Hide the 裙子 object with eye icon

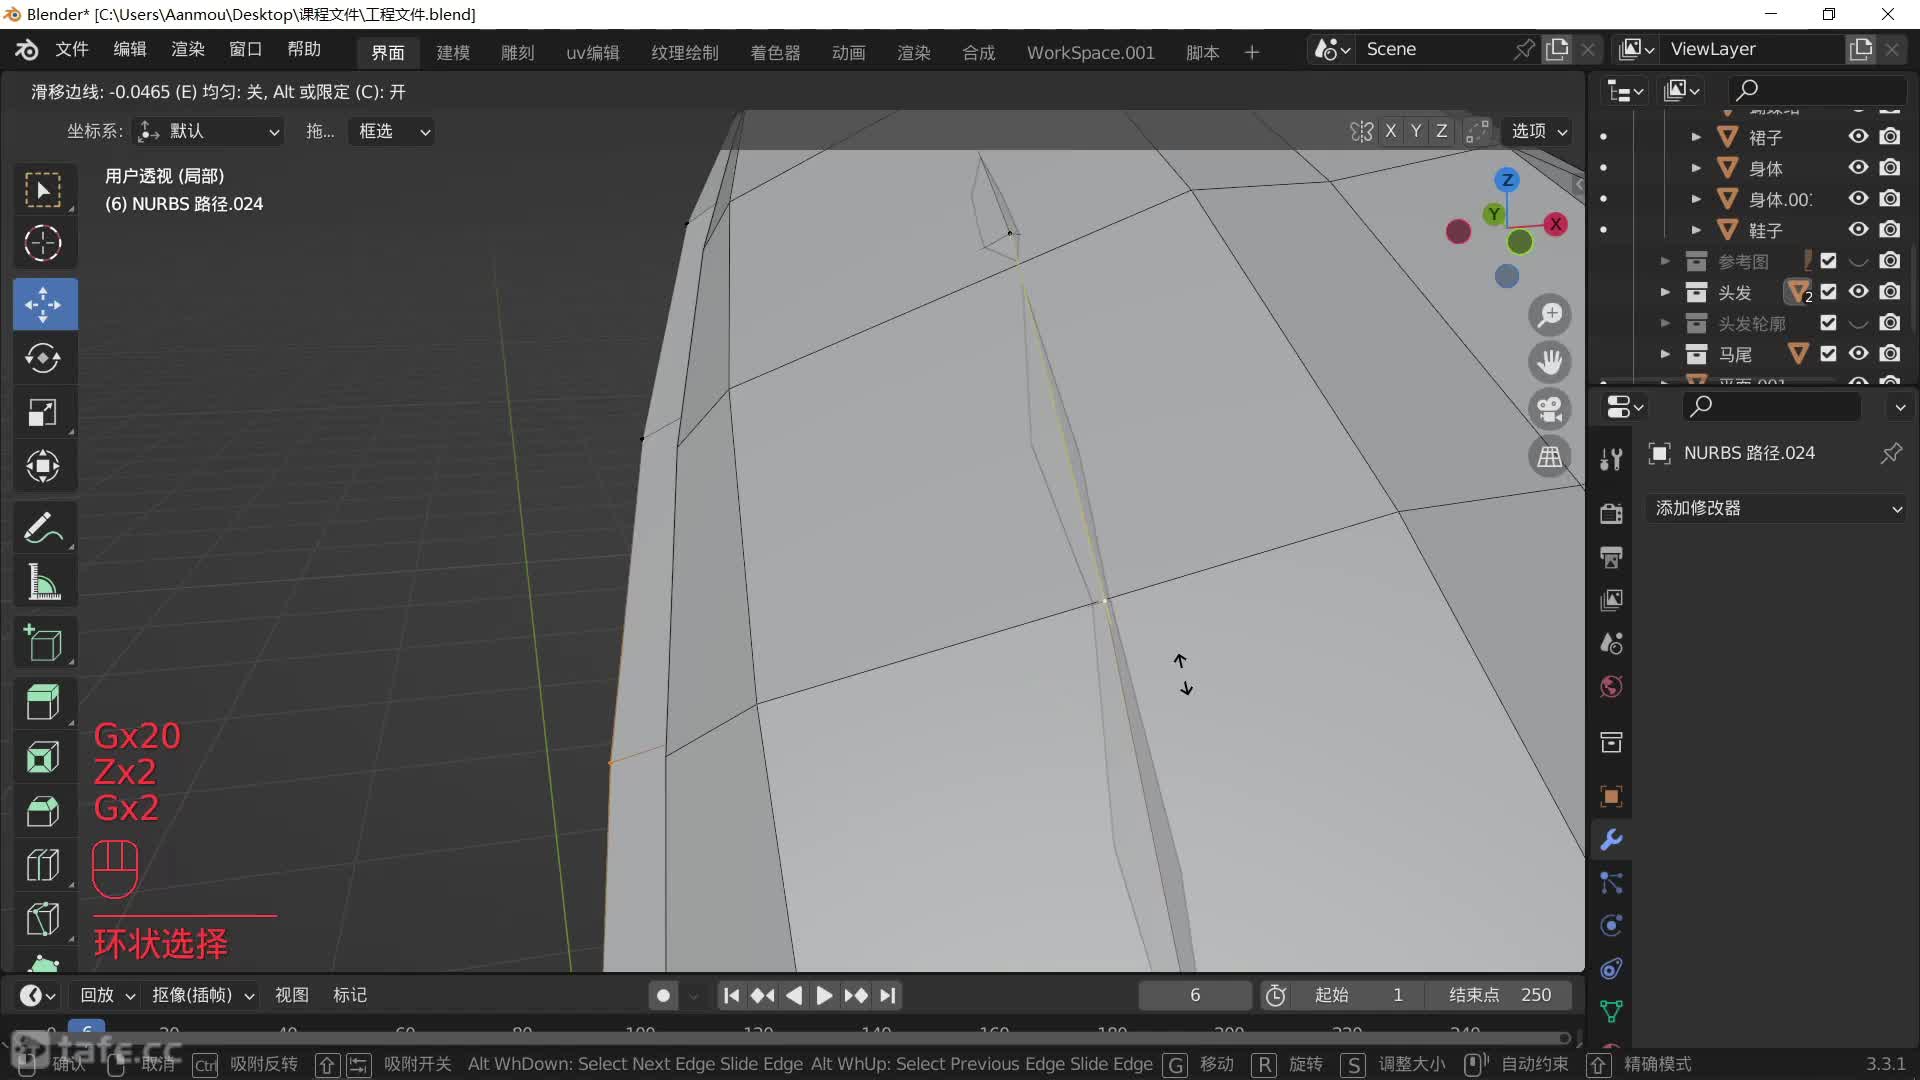pos(1858,137)
